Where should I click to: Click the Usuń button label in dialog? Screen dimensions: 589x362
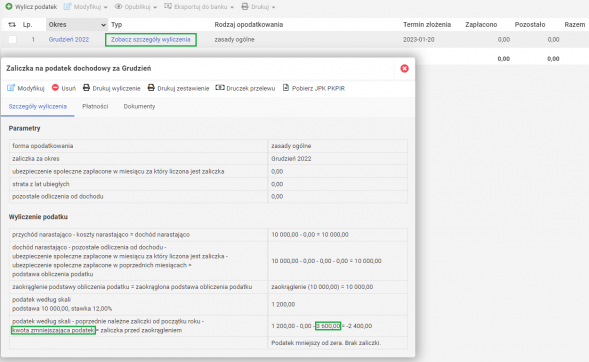(x=69, y=88)
